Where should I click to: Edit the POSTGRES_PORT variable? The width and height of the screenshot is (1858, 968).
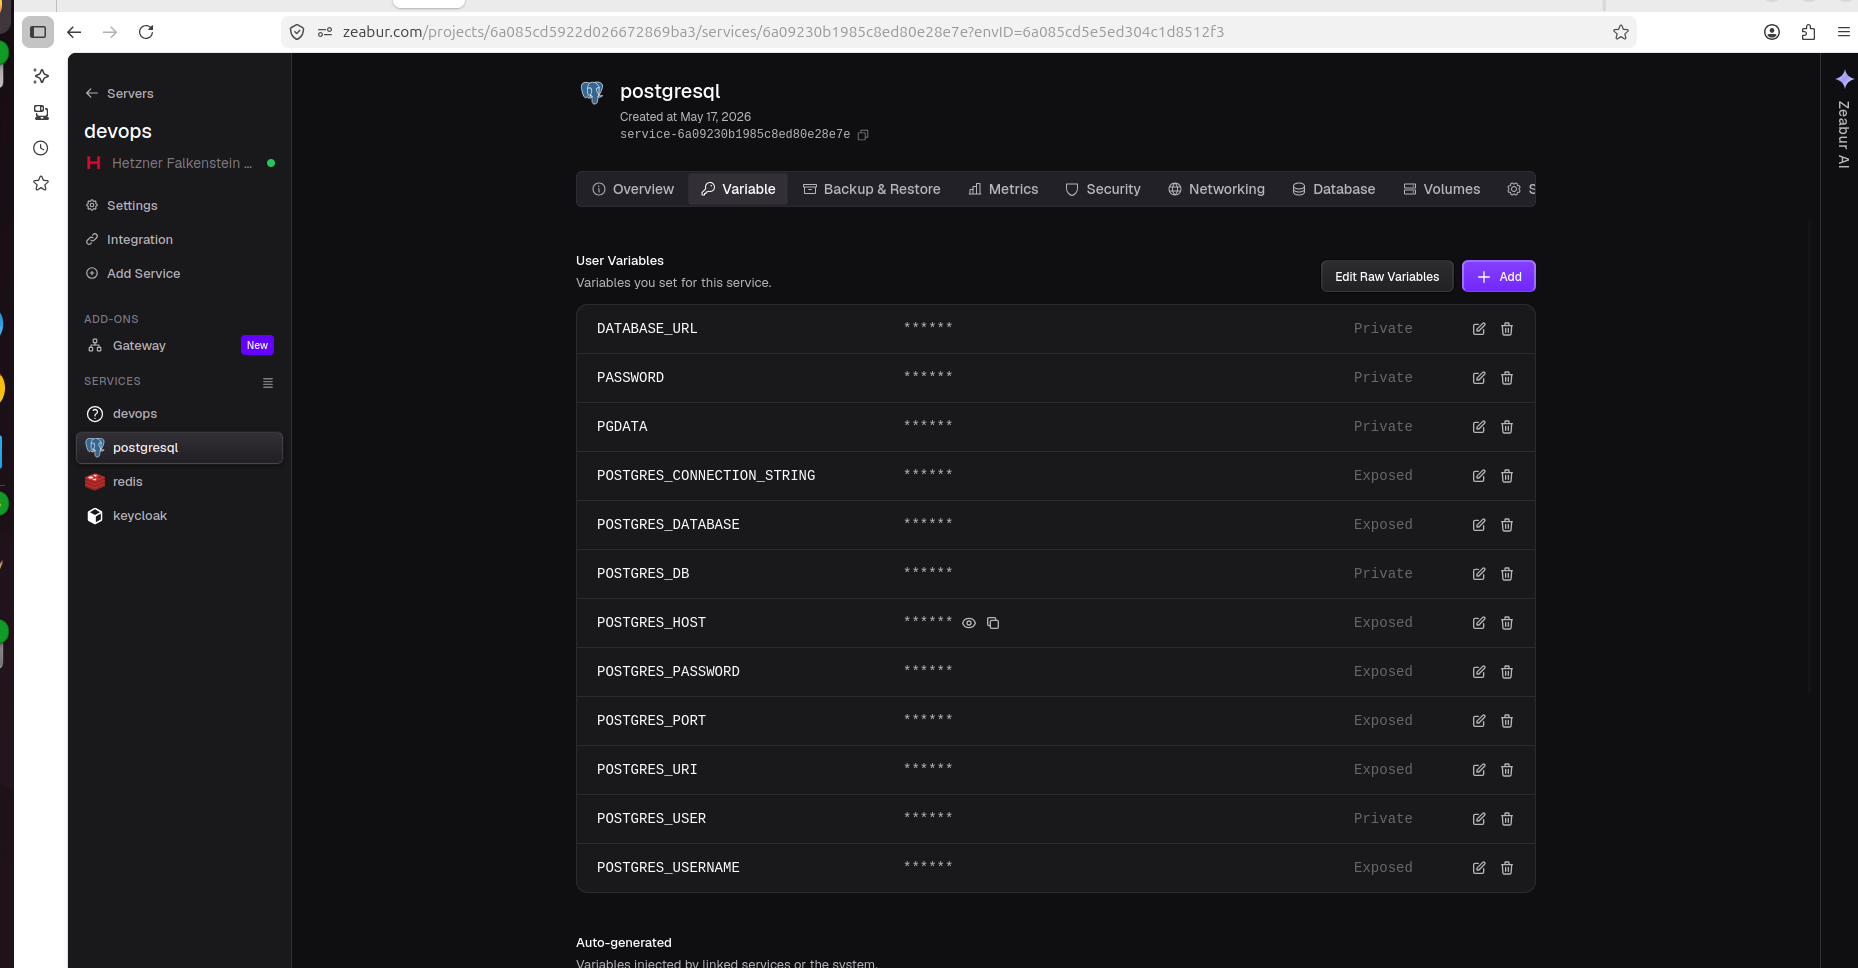[x=1479, y=721]
